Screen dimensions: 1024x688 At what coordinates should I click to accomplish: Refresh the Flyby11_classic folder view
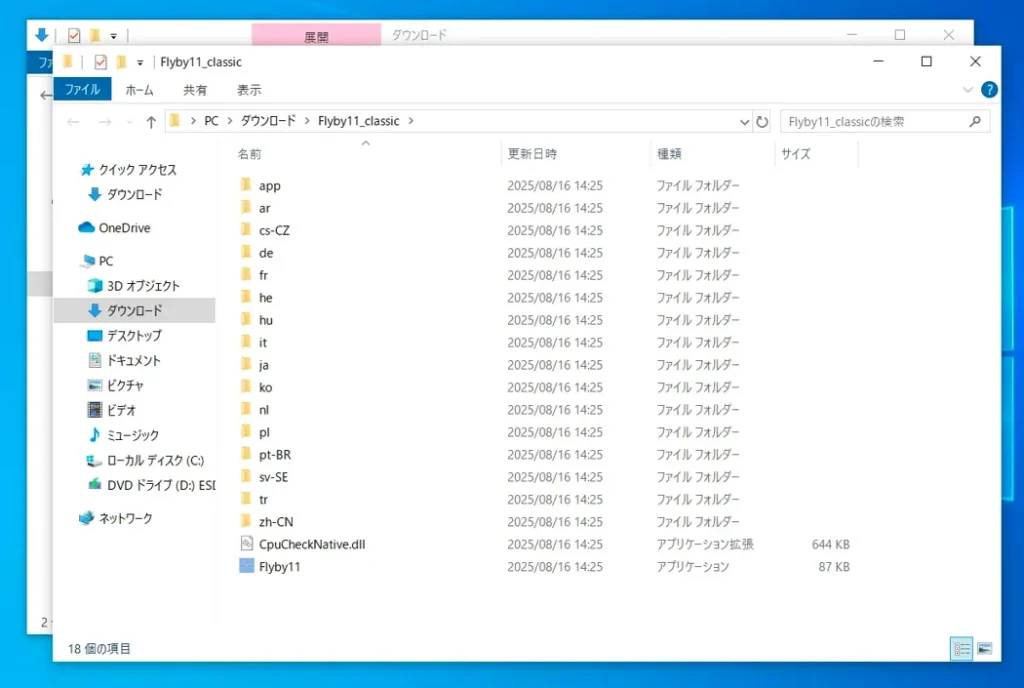click(762, 121)
